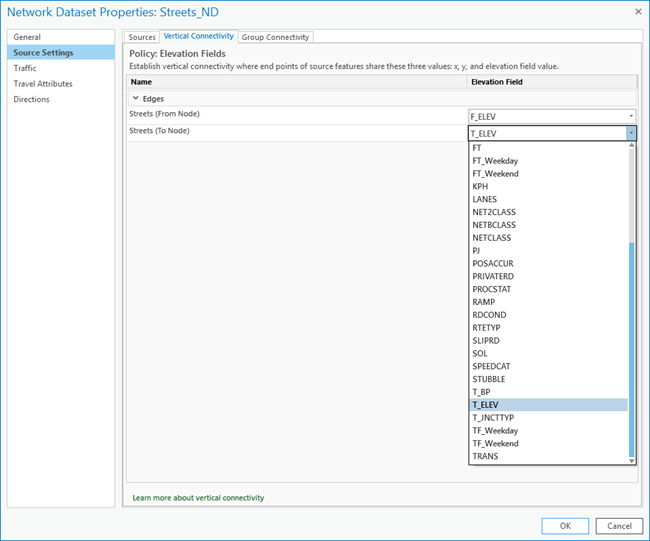The height and width of the screenshot is (541, 650).
Task: Choose FT_Weekday from the dropdown list
Action: point(495,161)
